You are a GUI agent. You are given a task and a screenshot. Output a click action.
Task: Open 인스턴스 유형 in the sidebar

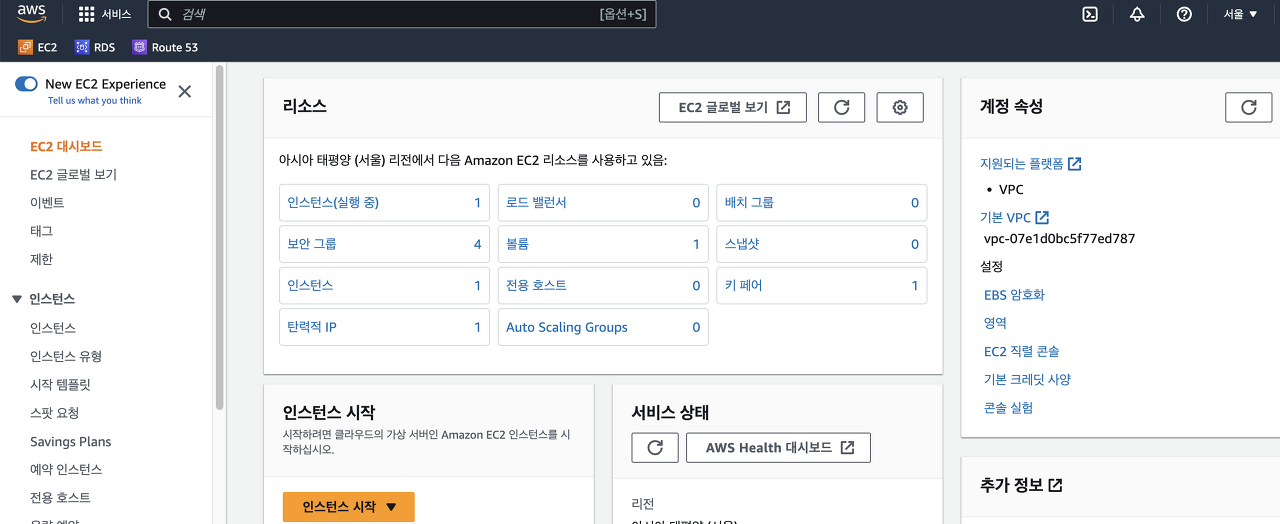click(66, 356)
